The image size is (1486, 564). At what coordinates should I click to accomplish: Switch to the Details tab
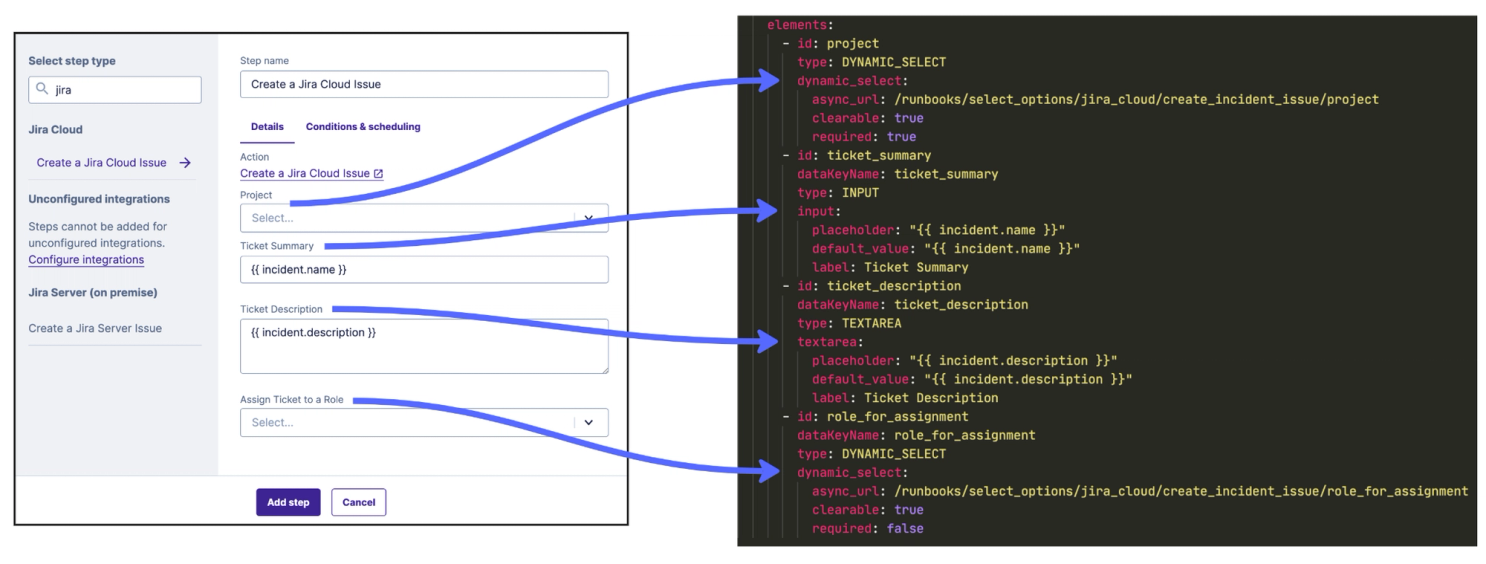(267, 127)
